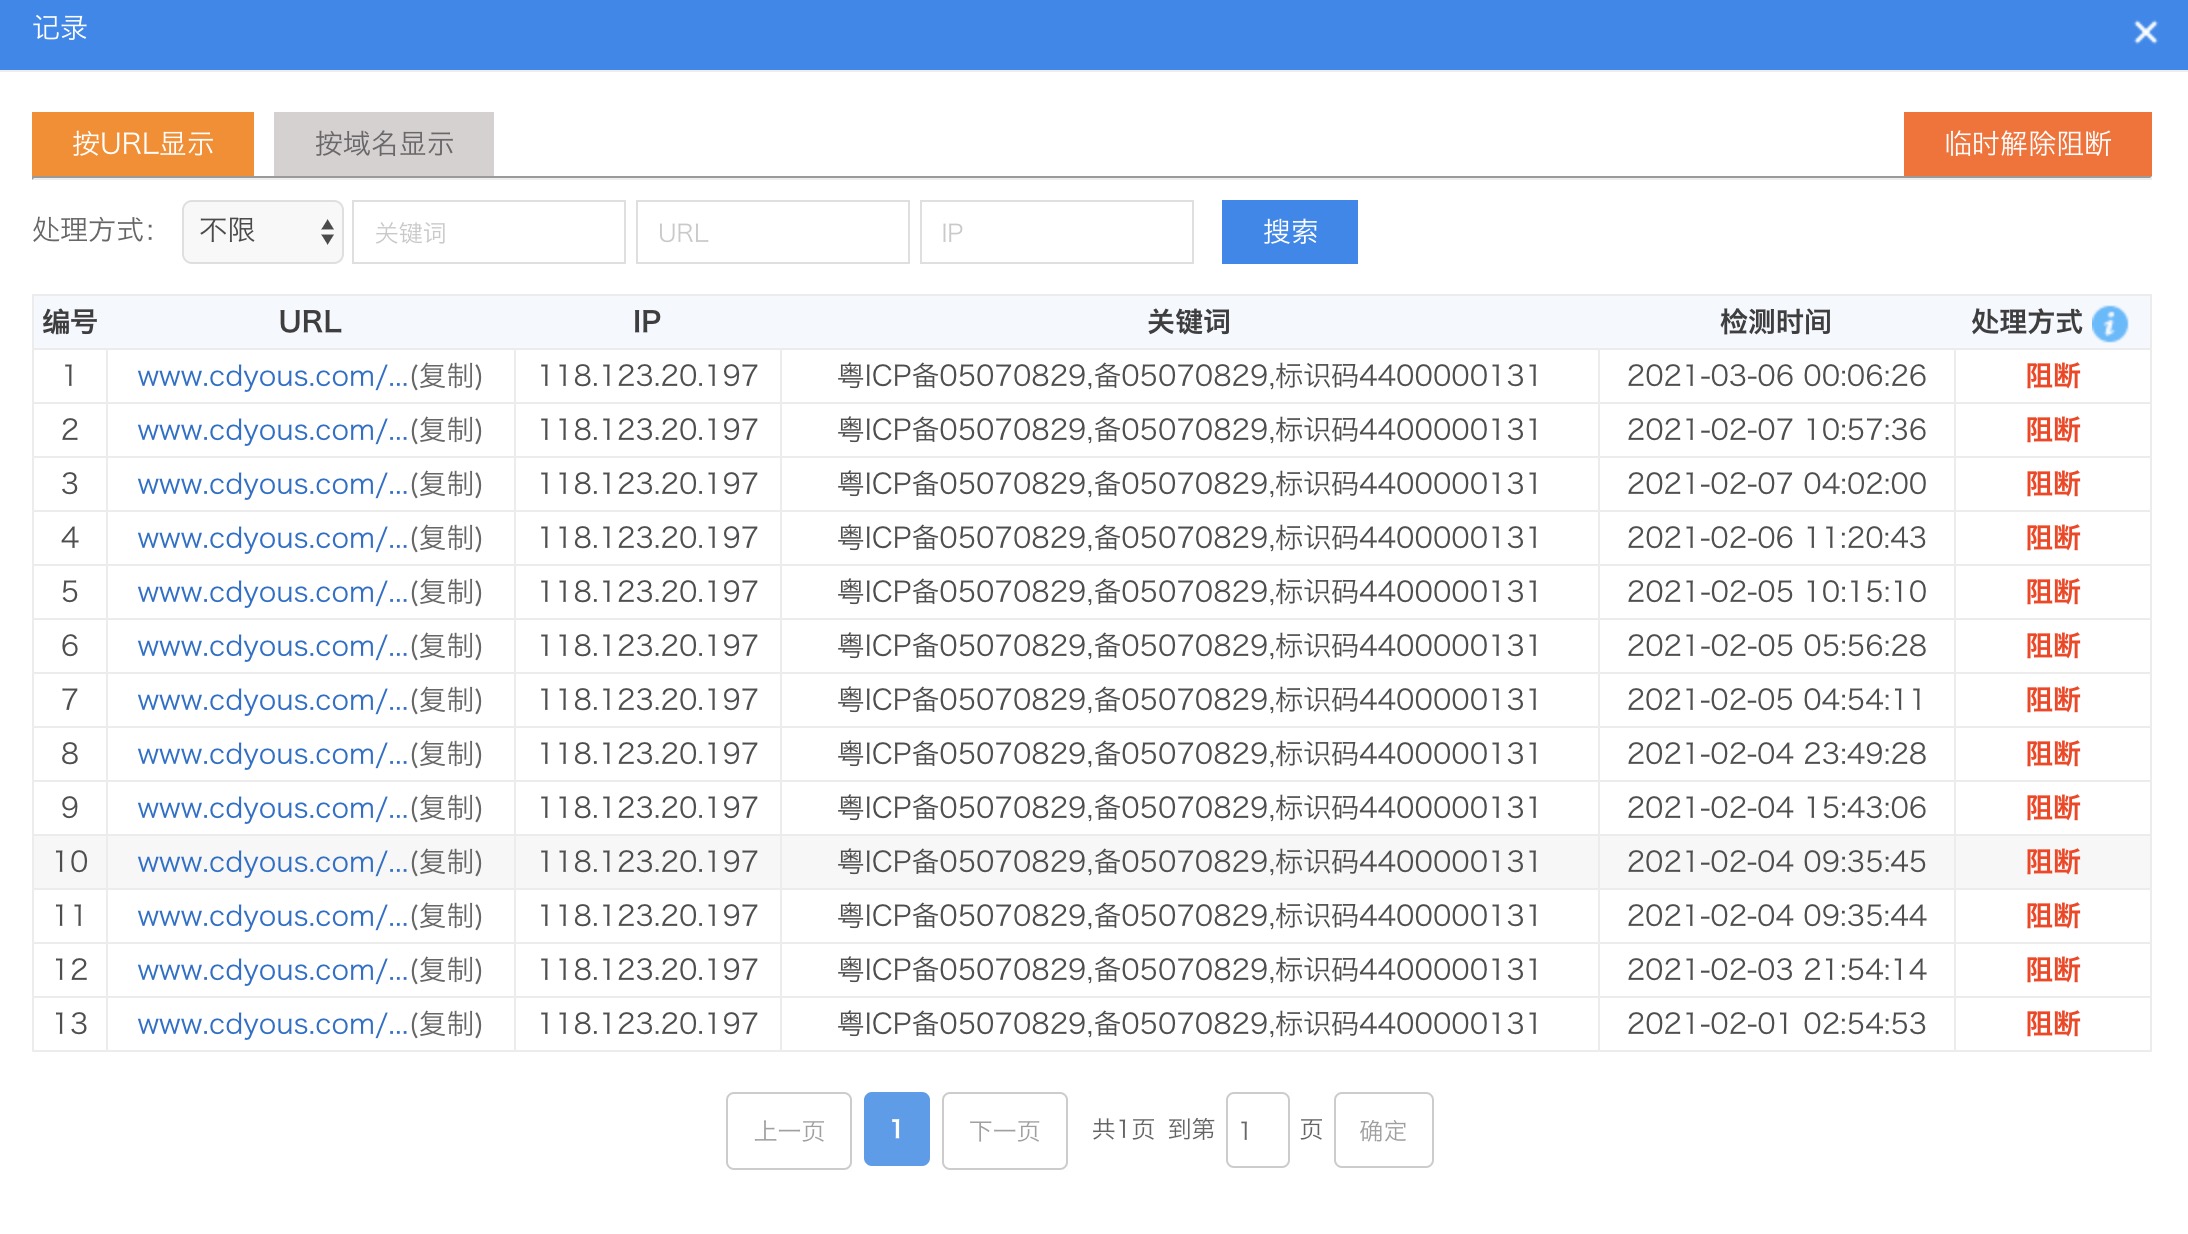The image size is (2188, 1234).
Task: Close the 记录 dialog with X icon
Action: (2145, 33)
